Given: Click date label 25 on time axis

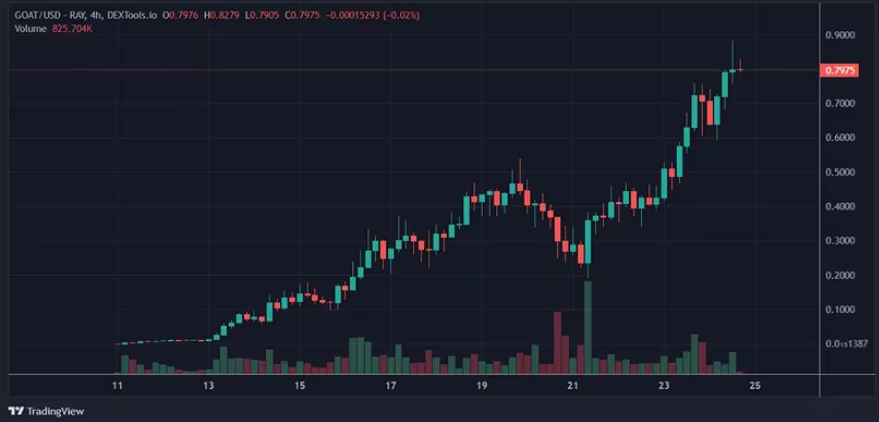Looking at the screenshot, I should (755, 386).
